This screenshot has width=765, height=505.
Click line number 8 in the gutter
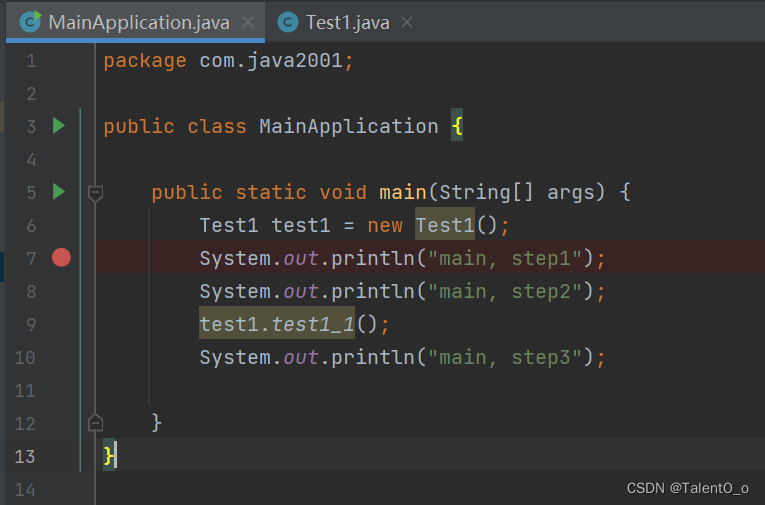[x=31, y=292]
